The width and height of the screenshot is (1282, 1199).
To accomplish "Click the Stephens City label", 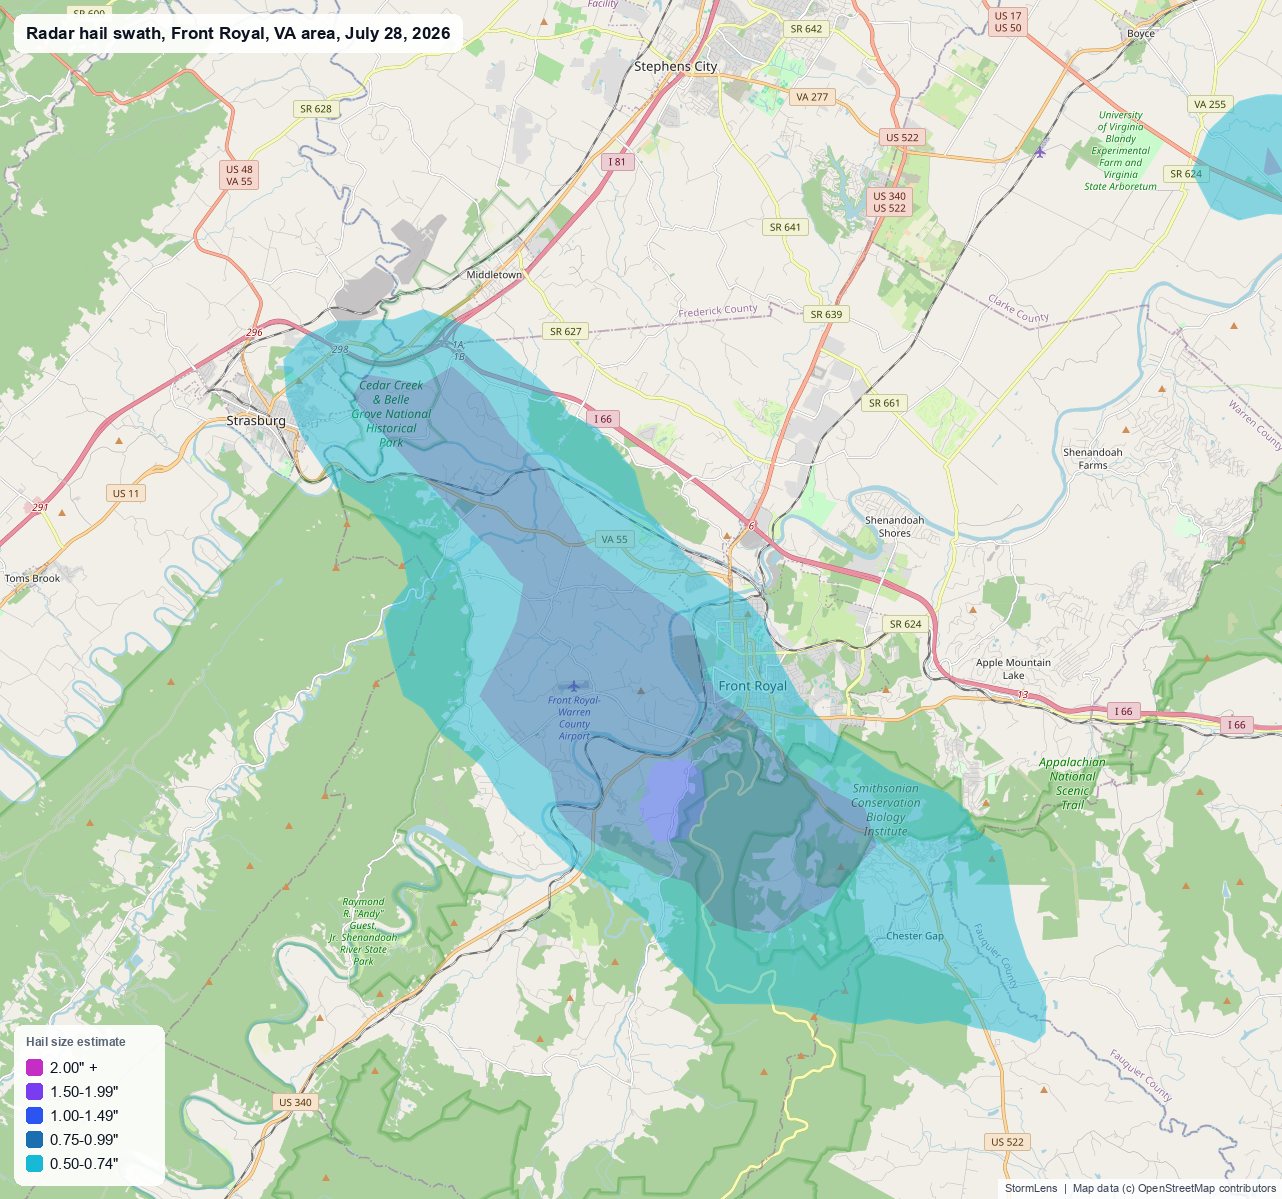I will (676, 66).
